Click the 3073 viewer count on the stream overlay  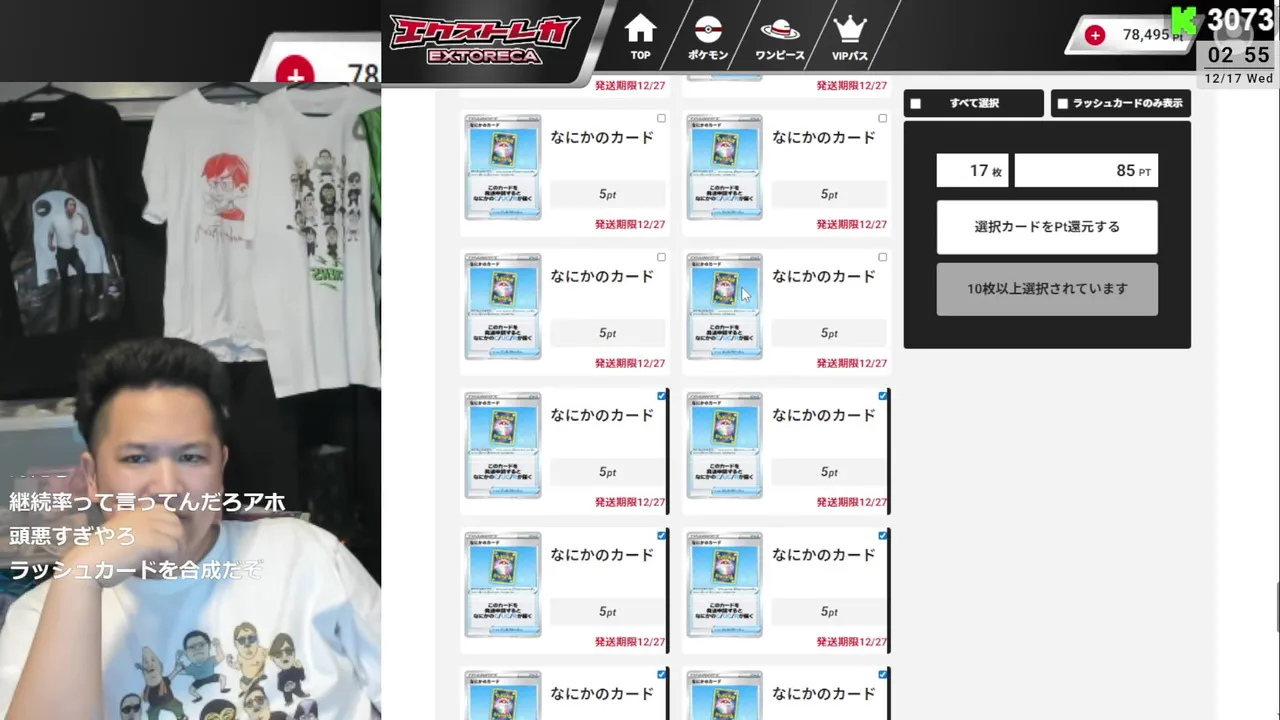pyautogui.click(x=1239, y=19)
